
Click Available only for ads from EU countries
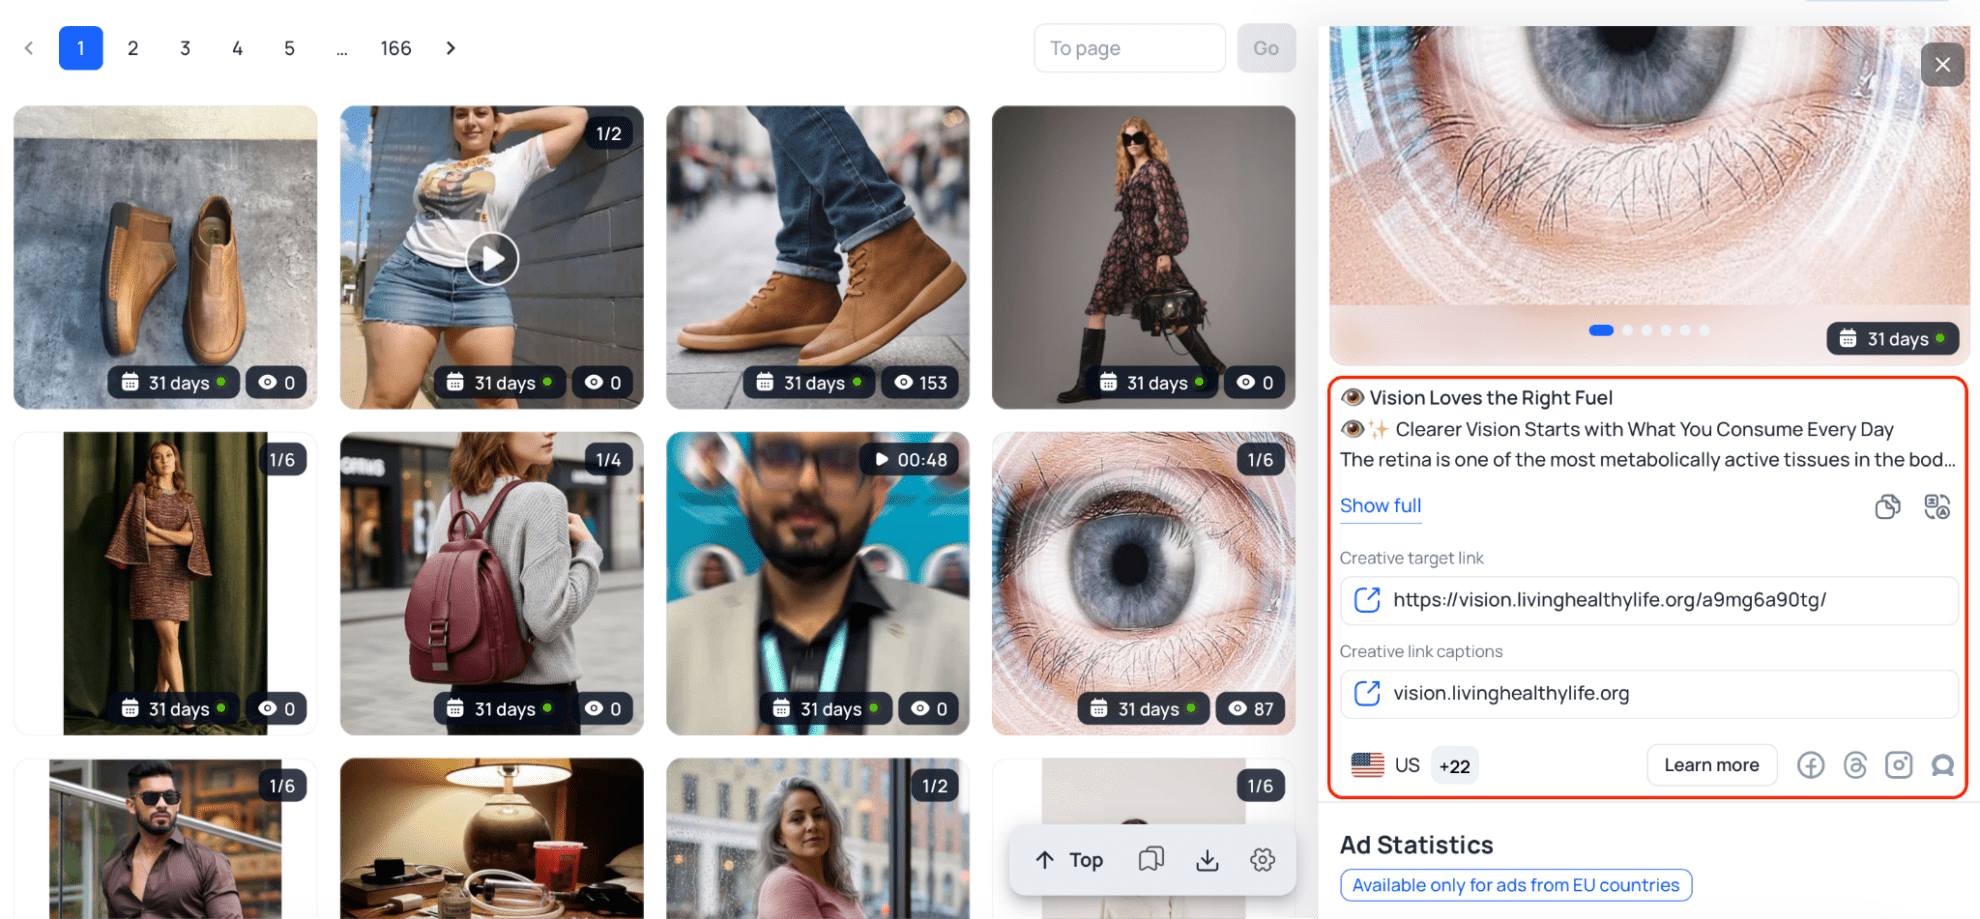(x=1515, y=885)
